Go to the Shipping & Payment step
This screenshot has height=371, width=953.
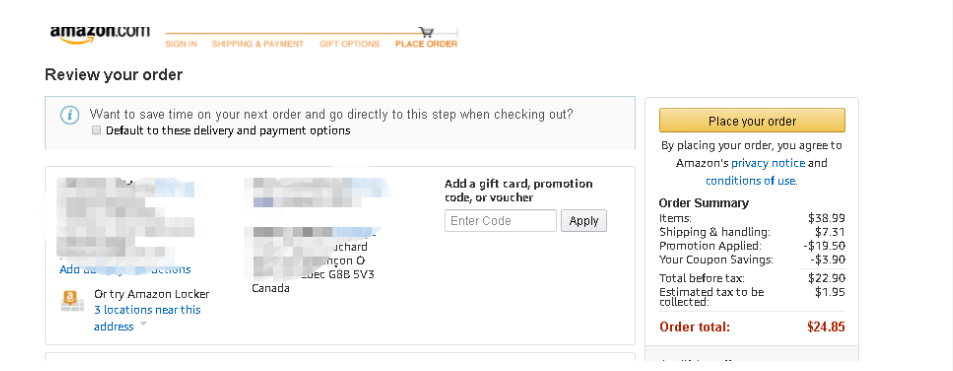coord(258,44)
